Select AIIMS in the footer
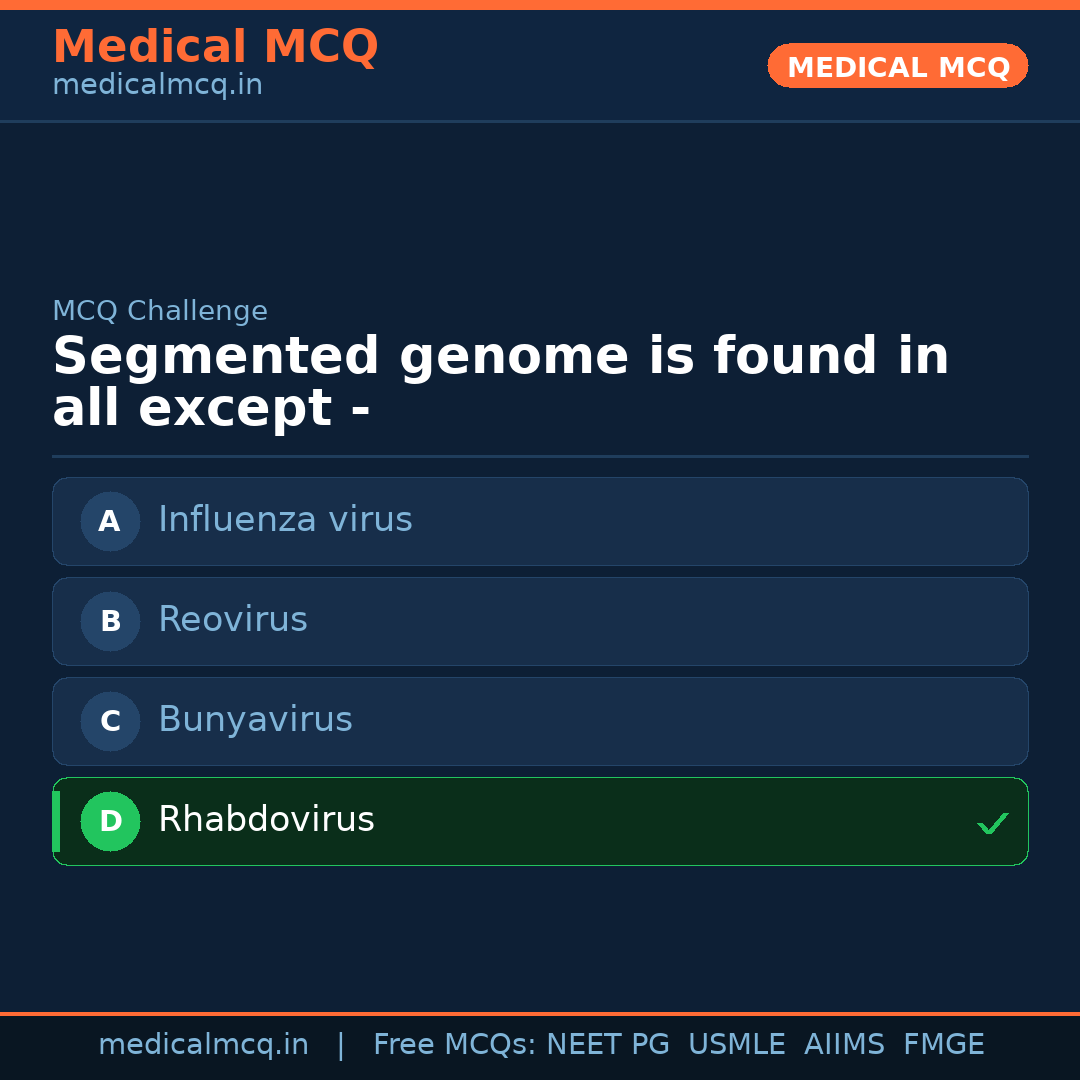This screenshot has height=1080, width=1080. [844, 1045]
